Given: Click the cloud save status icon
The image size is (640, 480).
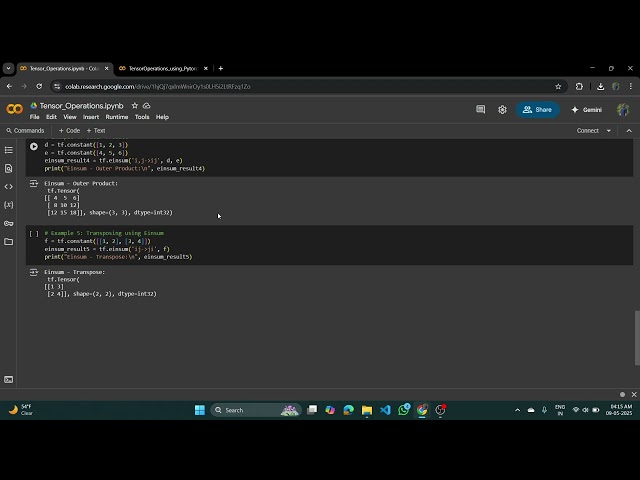Looking at the screenshot, I should click(147, 106).
